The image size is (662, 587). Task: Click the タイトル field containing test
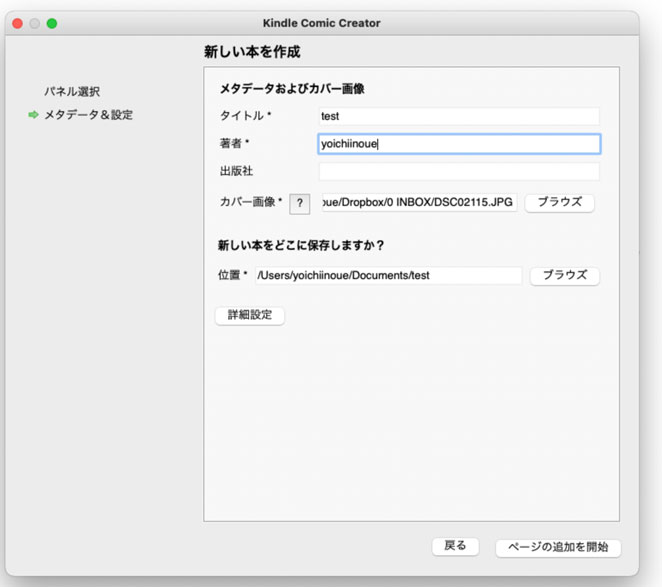click(459, 116)
